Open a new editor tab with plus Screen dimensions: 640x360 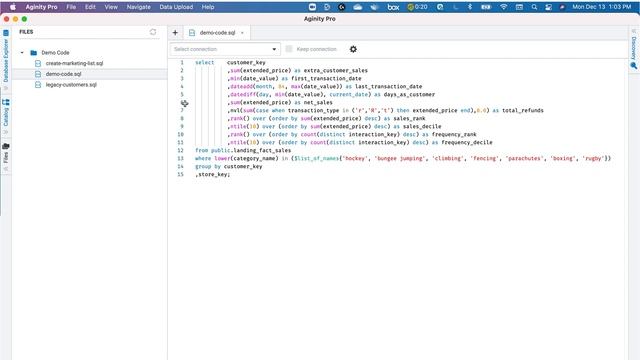tap(175, 33)
